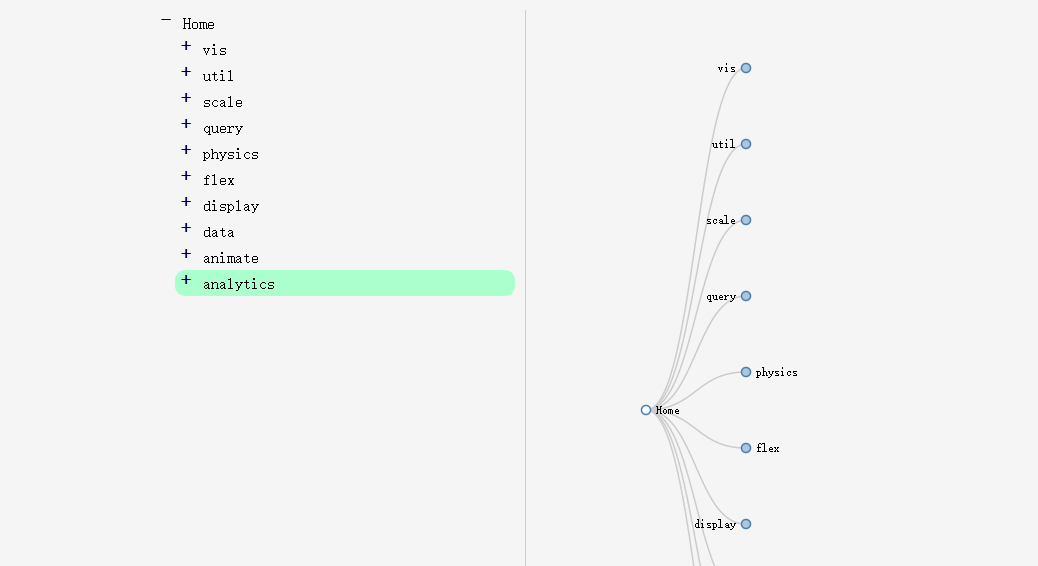Expand the query branch plus icon

[x=186, y=124]
